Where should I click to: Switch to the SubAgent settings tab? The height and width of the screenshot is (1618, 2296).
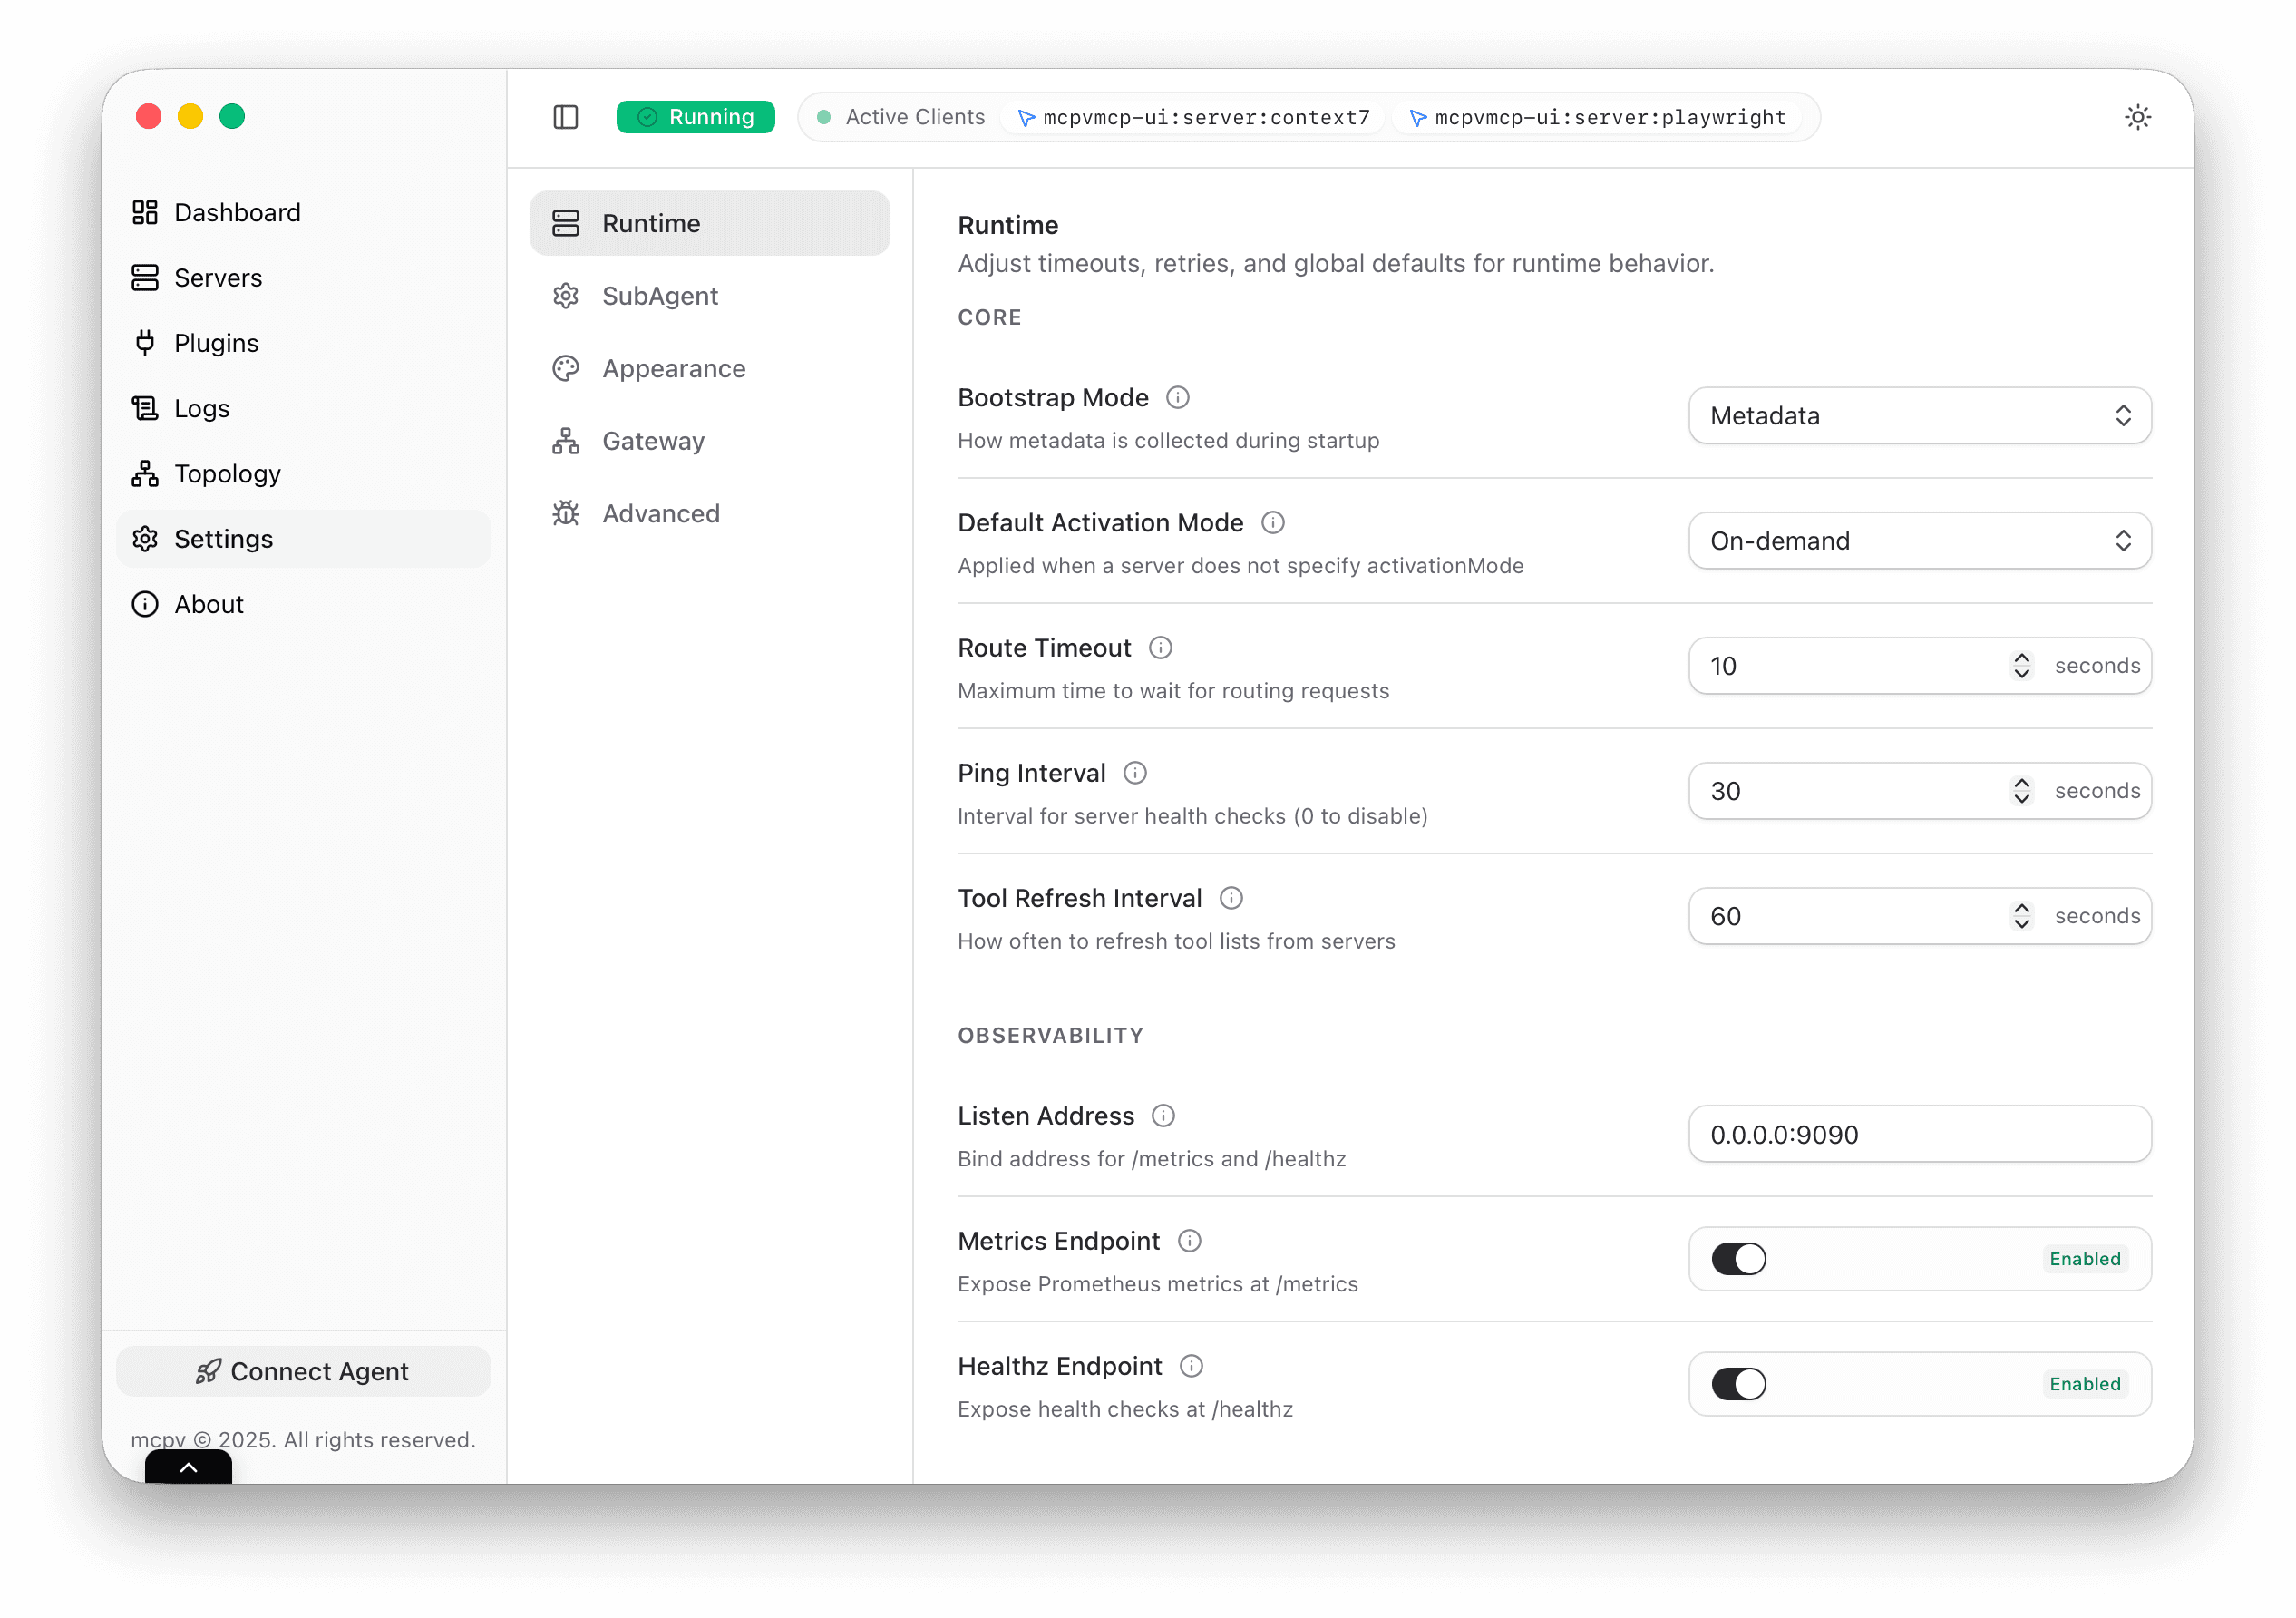660,295
